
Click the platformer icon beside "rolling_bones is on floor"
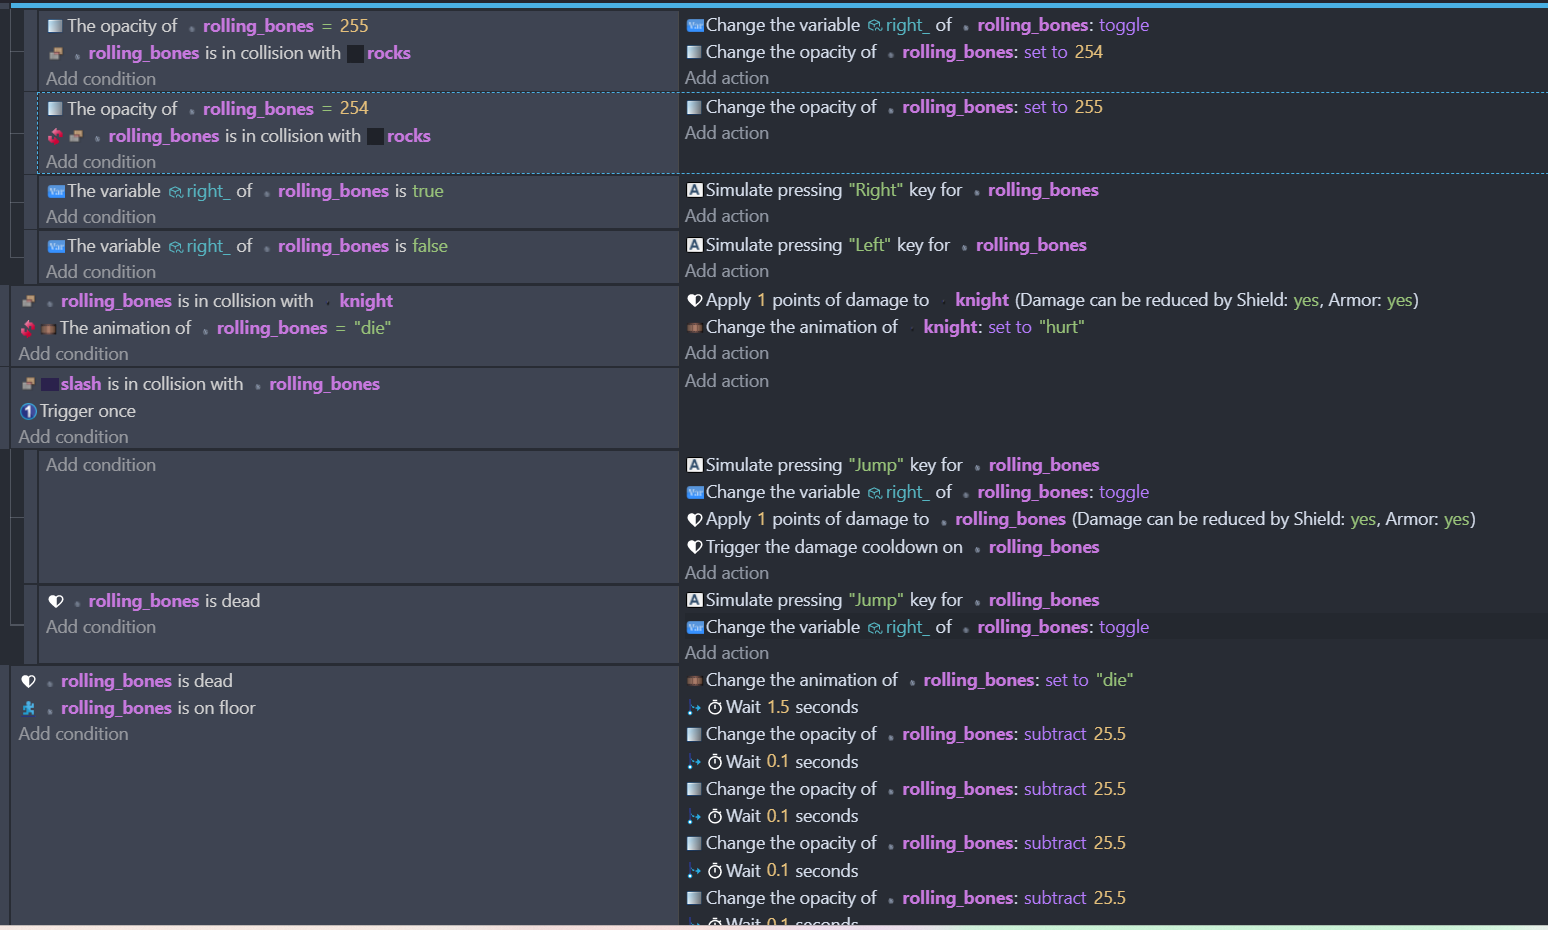point(28,708)
